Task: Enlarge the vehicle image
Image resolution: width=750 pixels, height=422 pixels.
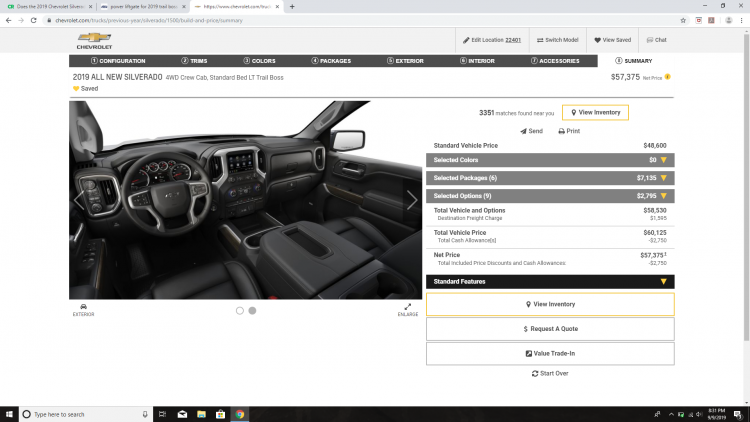Action: [408, 310]
